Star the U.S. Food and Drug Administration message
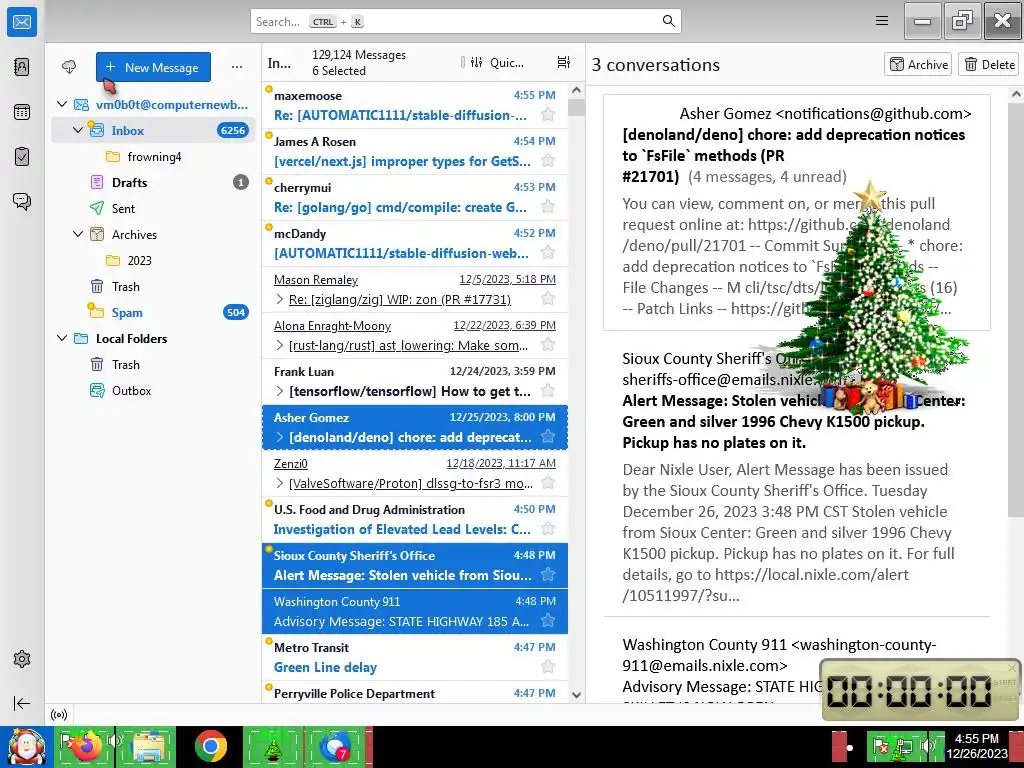Viewport: 1024px width, 768px height. point(548,529)
